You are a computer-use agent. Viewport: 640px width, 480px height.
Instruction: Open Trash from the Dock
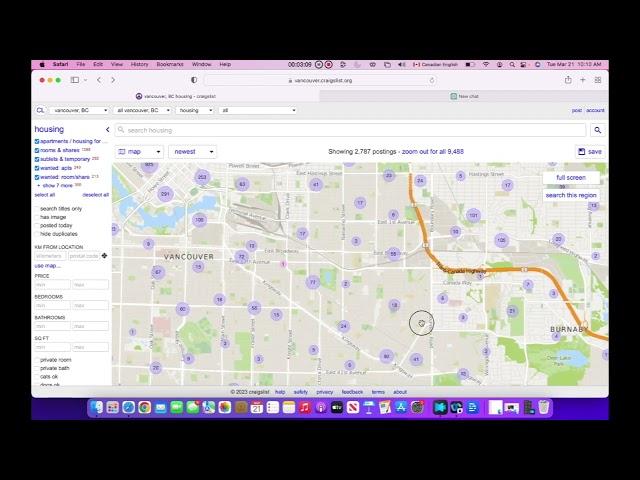click(544, 407)
